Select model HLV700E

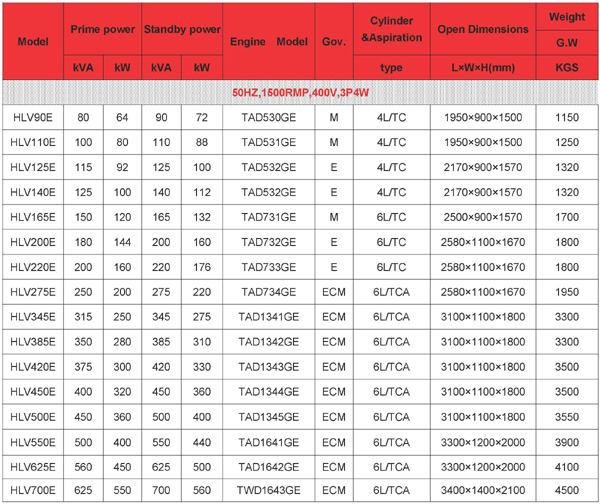click(33, 490)
